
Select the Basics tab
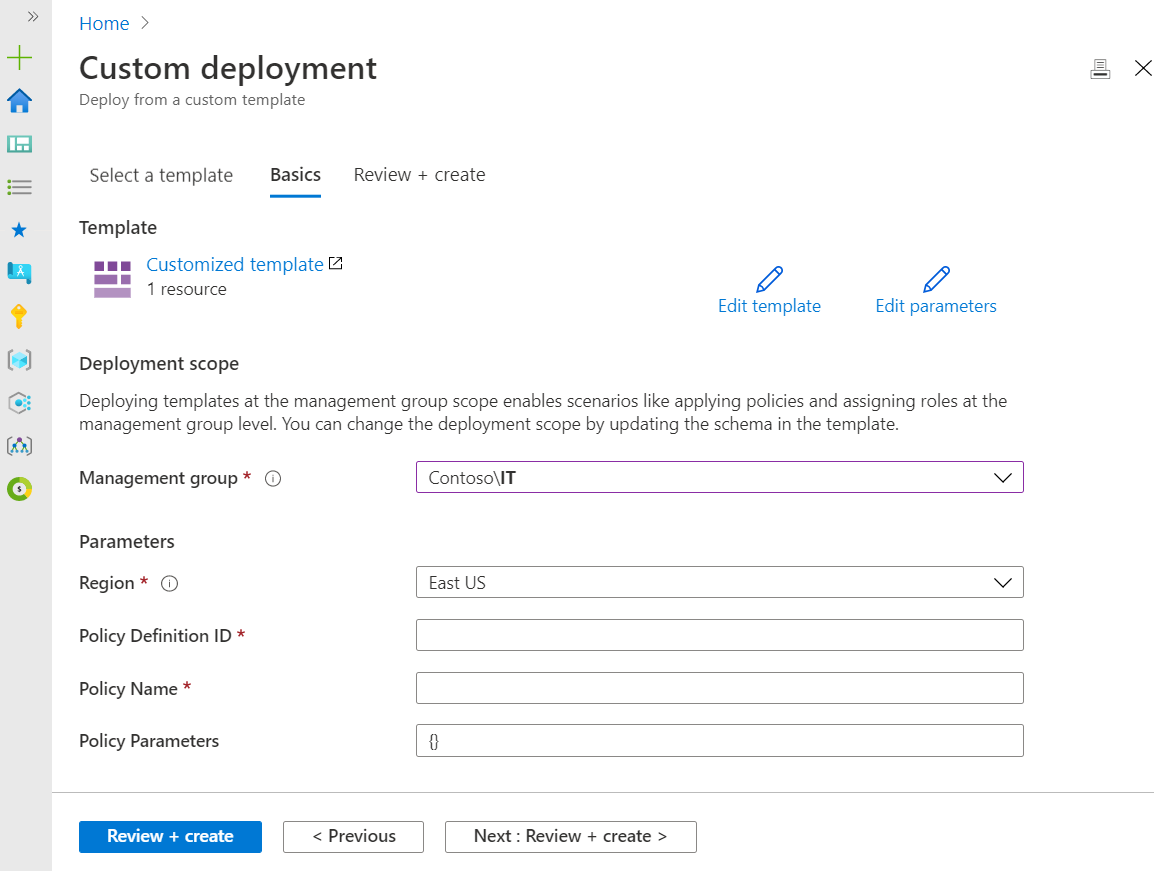[x=295, y=175]
